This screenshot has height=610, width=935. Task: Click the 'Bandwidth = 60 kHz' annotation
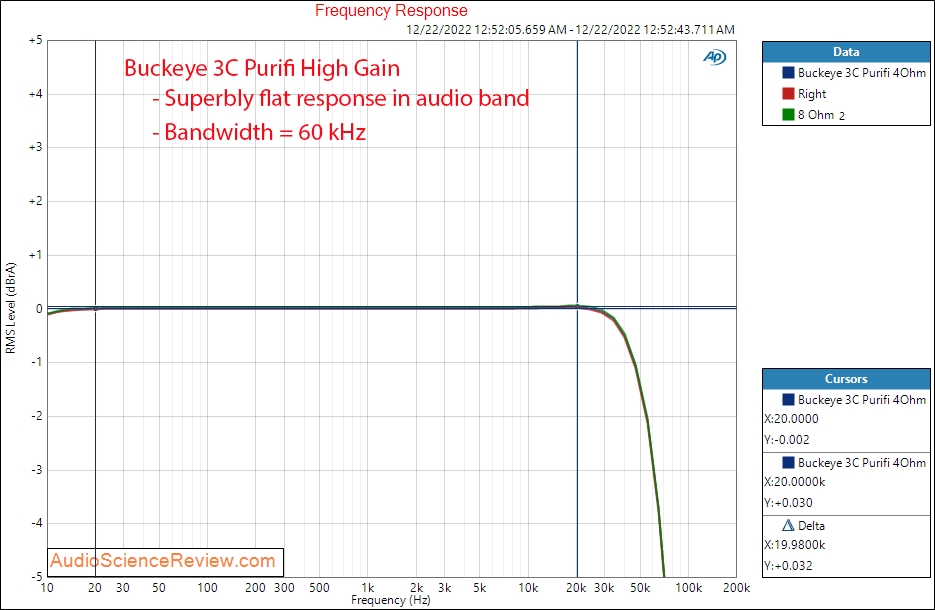[x=259, y=132]
